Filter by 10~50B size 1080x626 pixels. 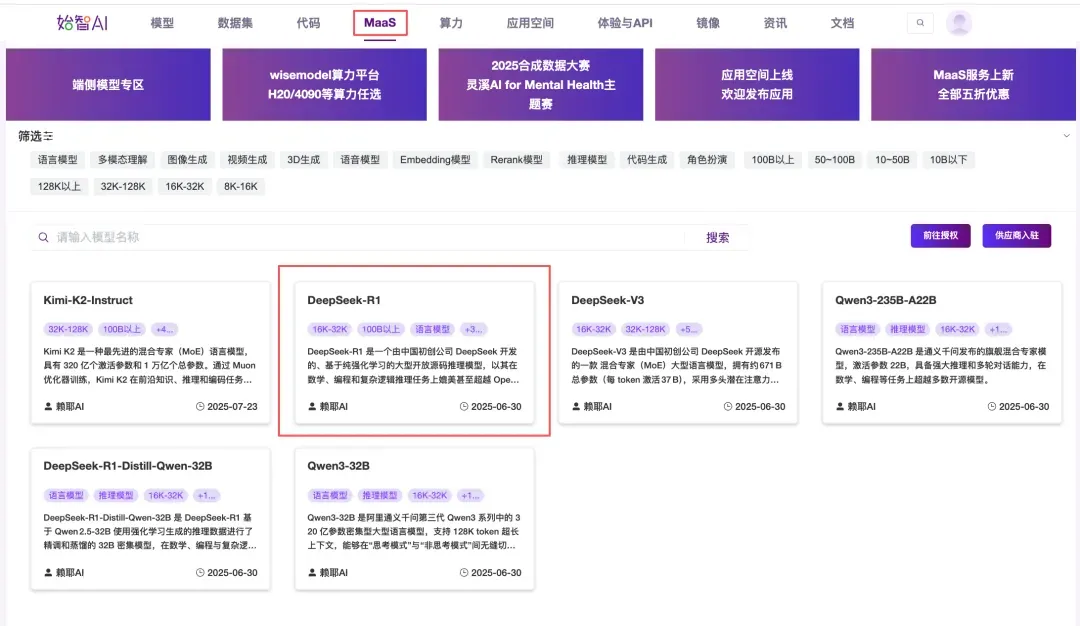tap(893, 160)
